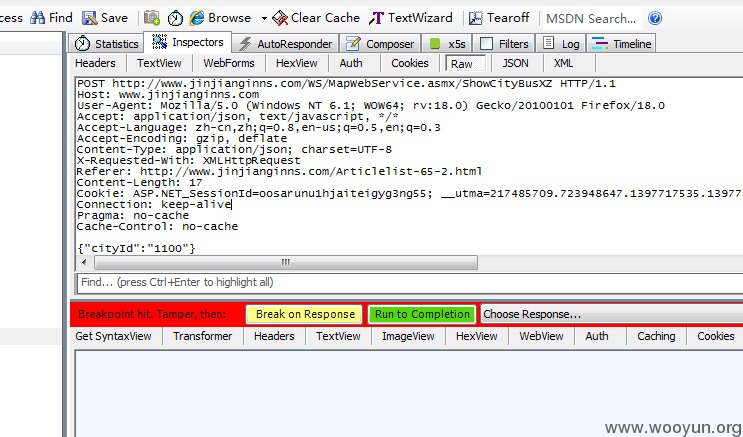Select the request Cookies tab
The width and height of the screenshot is (743, 437).
tap(410, 63)
